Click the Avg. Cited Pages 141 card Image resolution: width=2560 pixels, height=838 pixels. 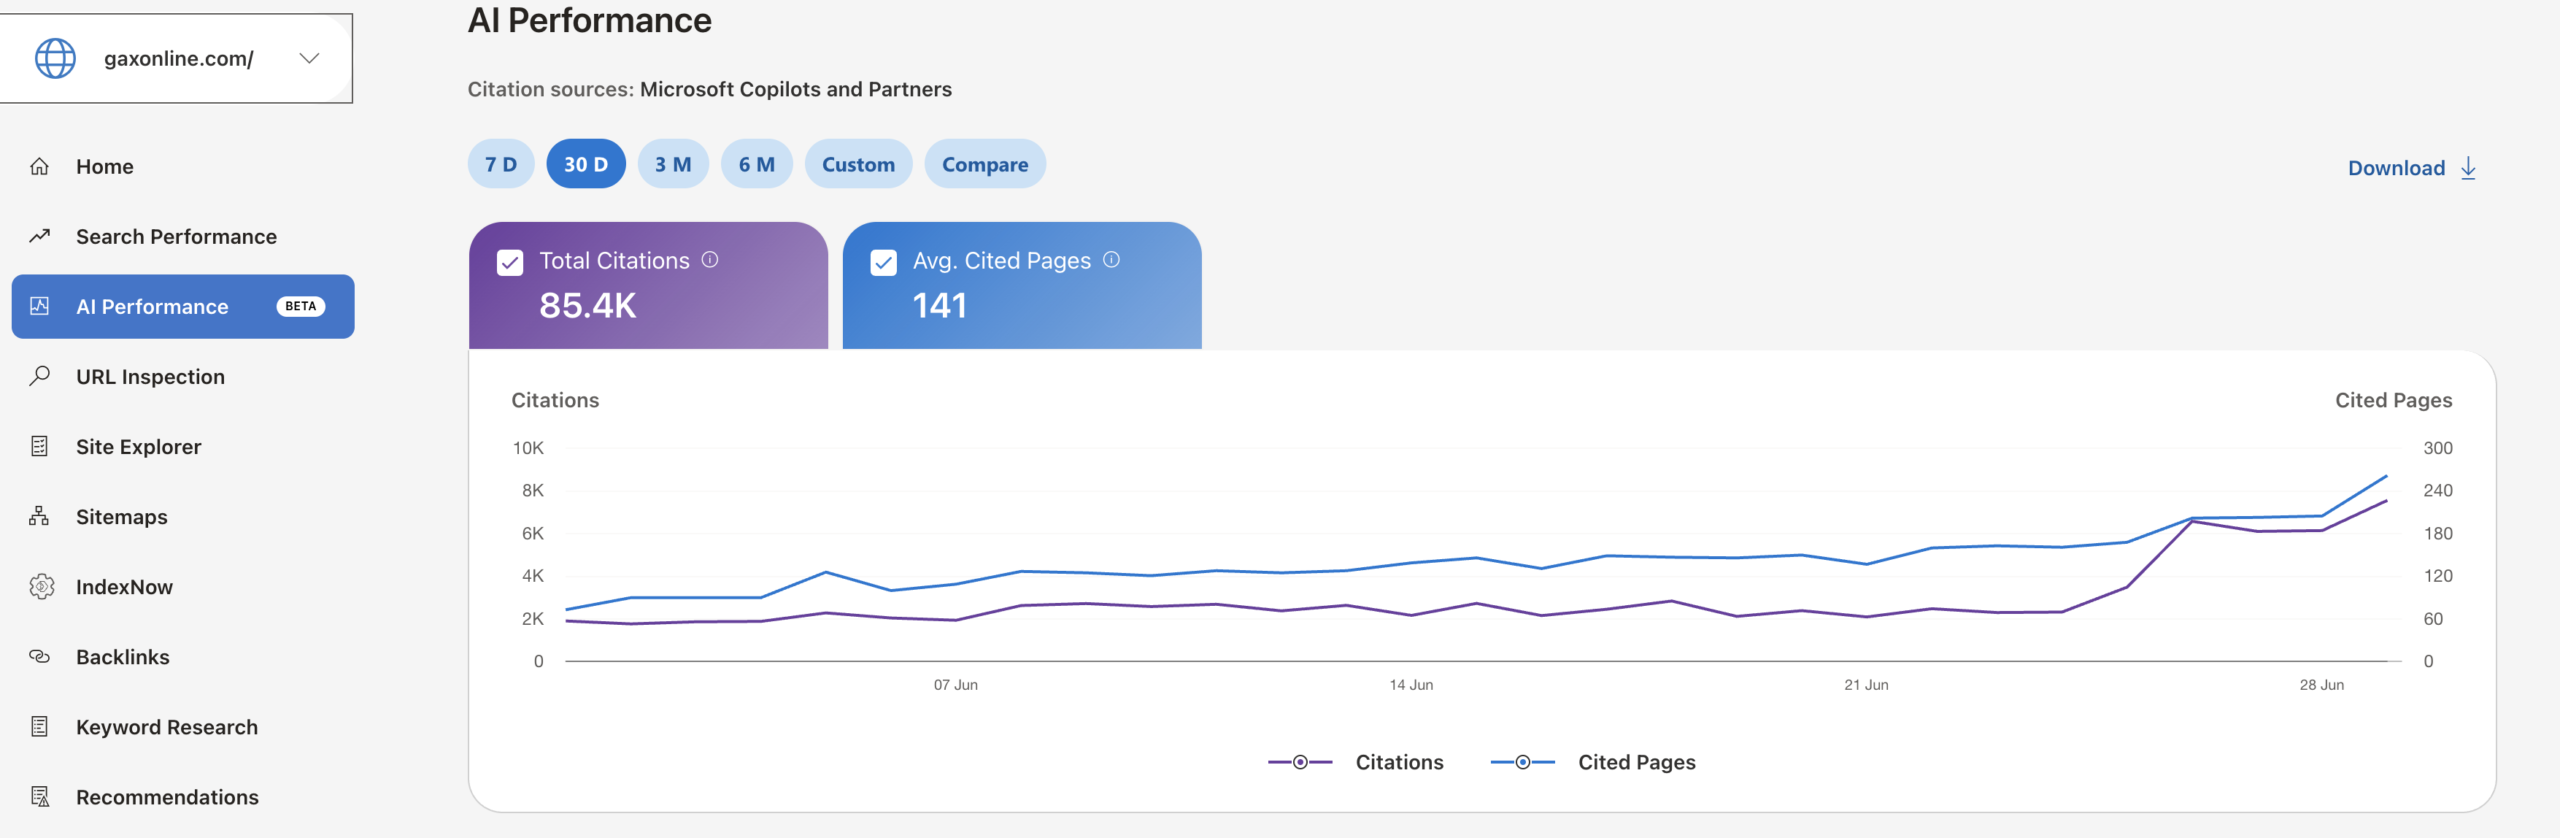[x=1022, y=285]
